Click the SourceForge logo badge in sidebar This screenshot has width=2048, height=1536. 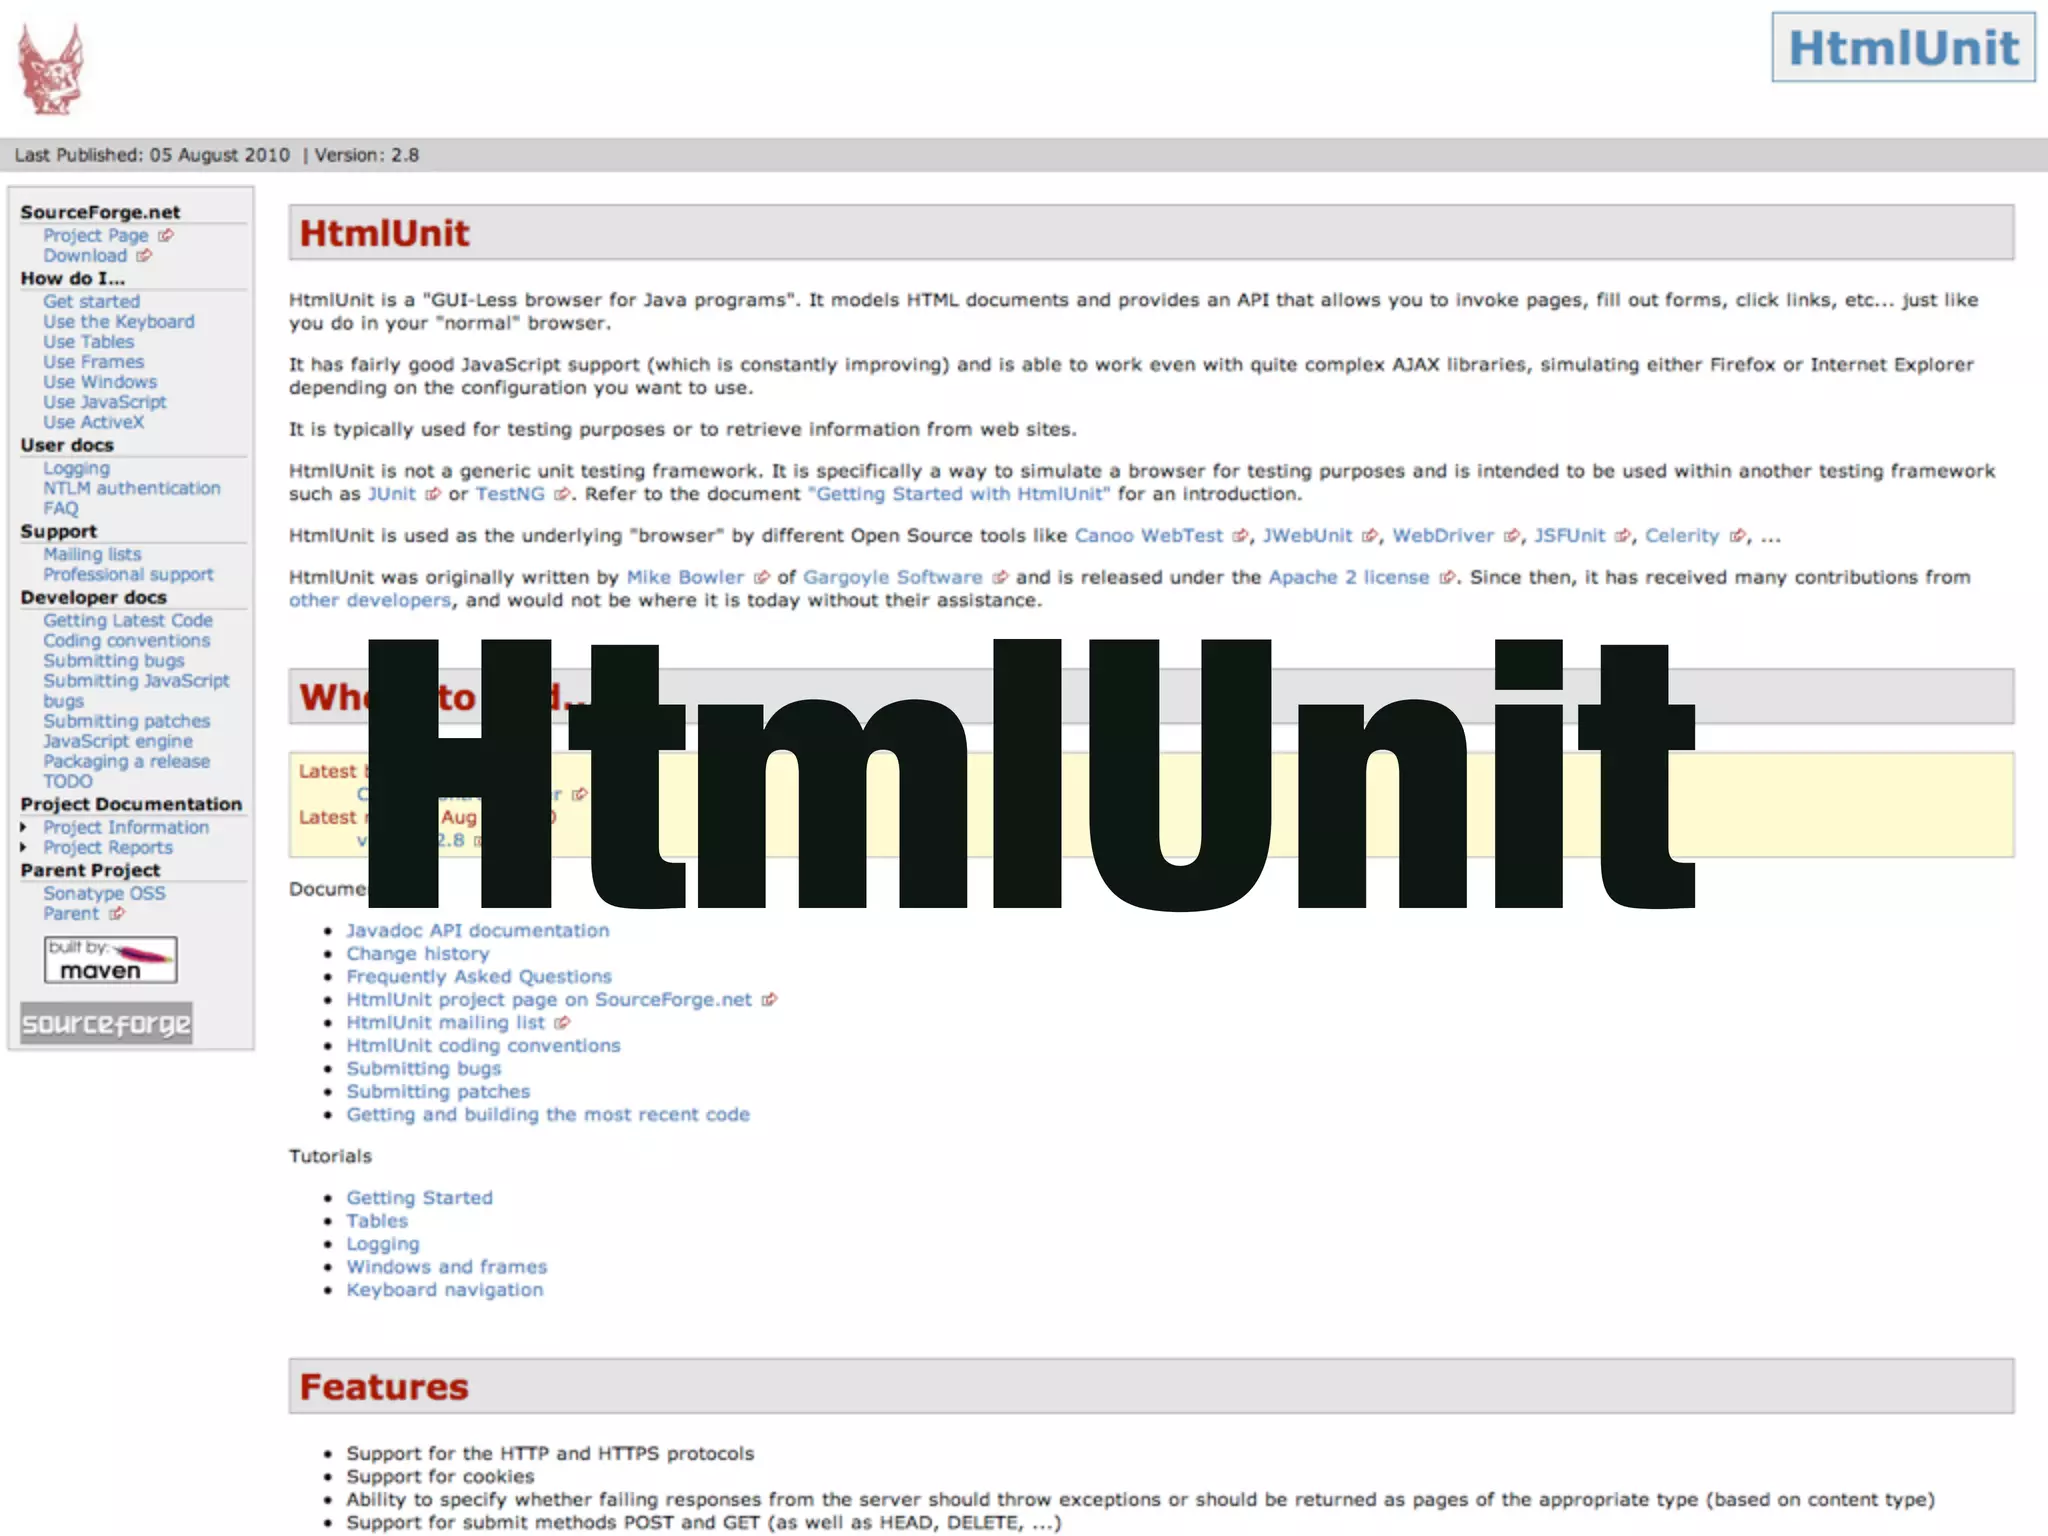pos(106,1023)
